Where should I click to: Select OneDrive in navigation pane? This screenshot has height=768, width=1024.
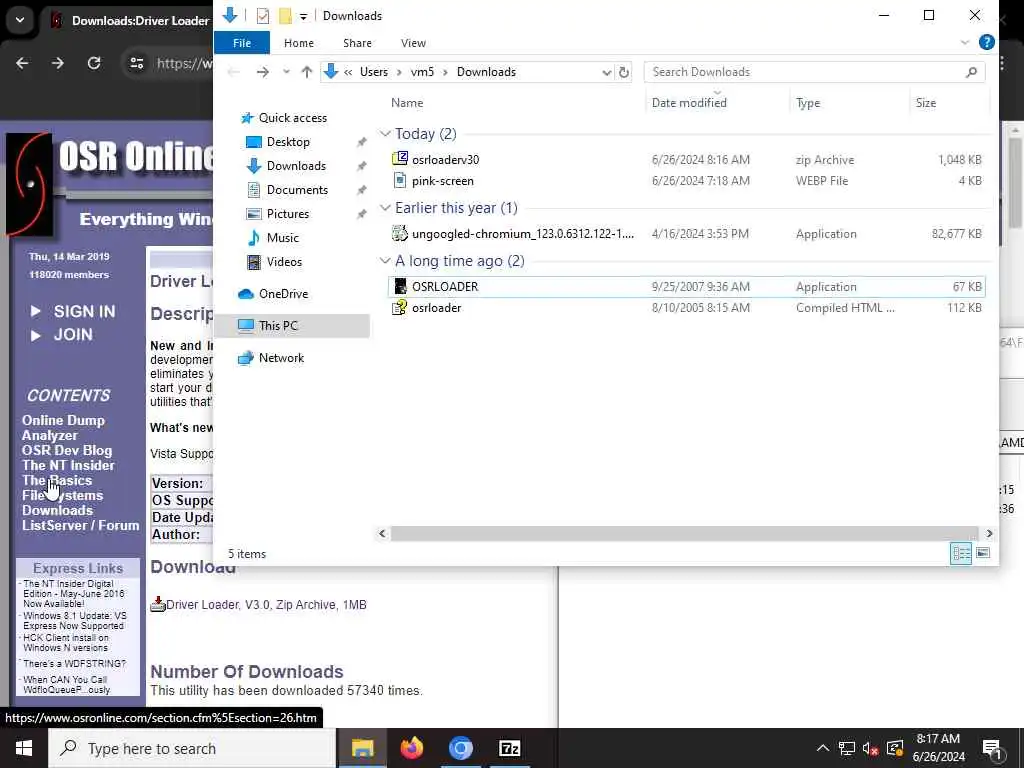[x=283, y=294]
